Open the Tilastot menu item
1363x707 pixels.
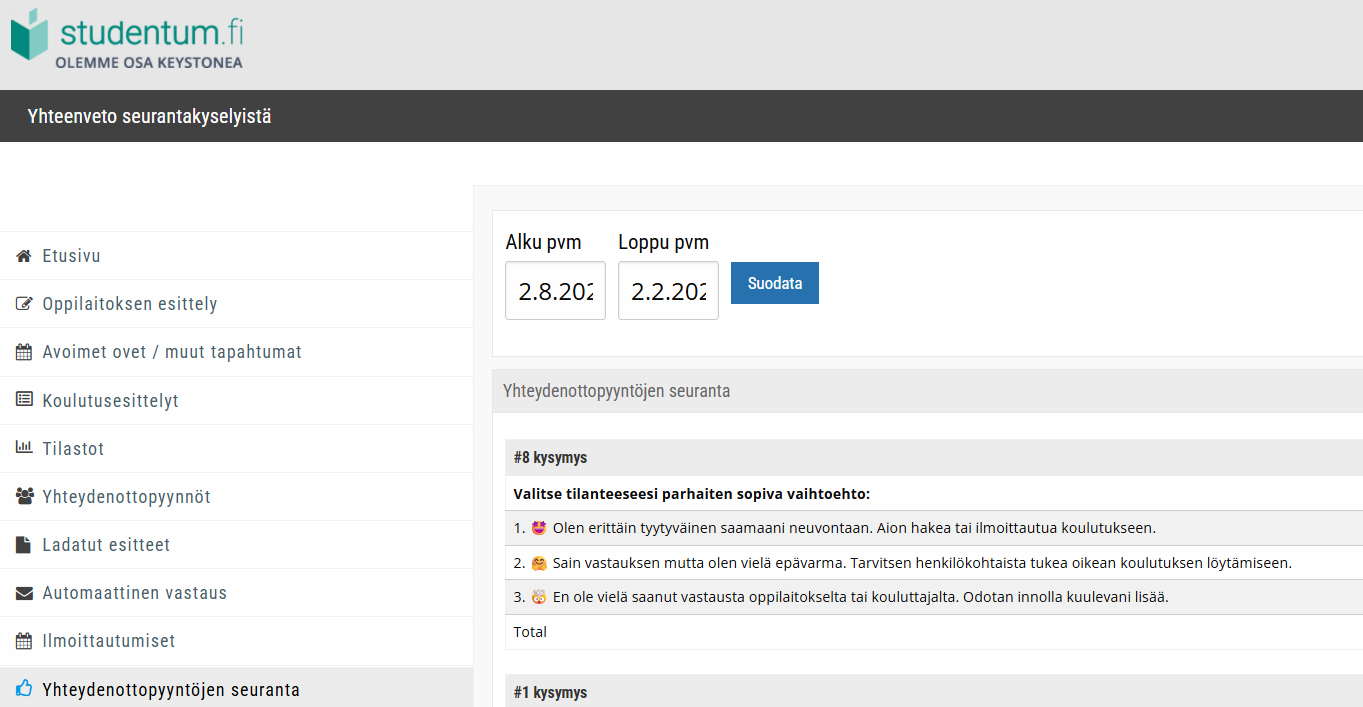(73, 449)
